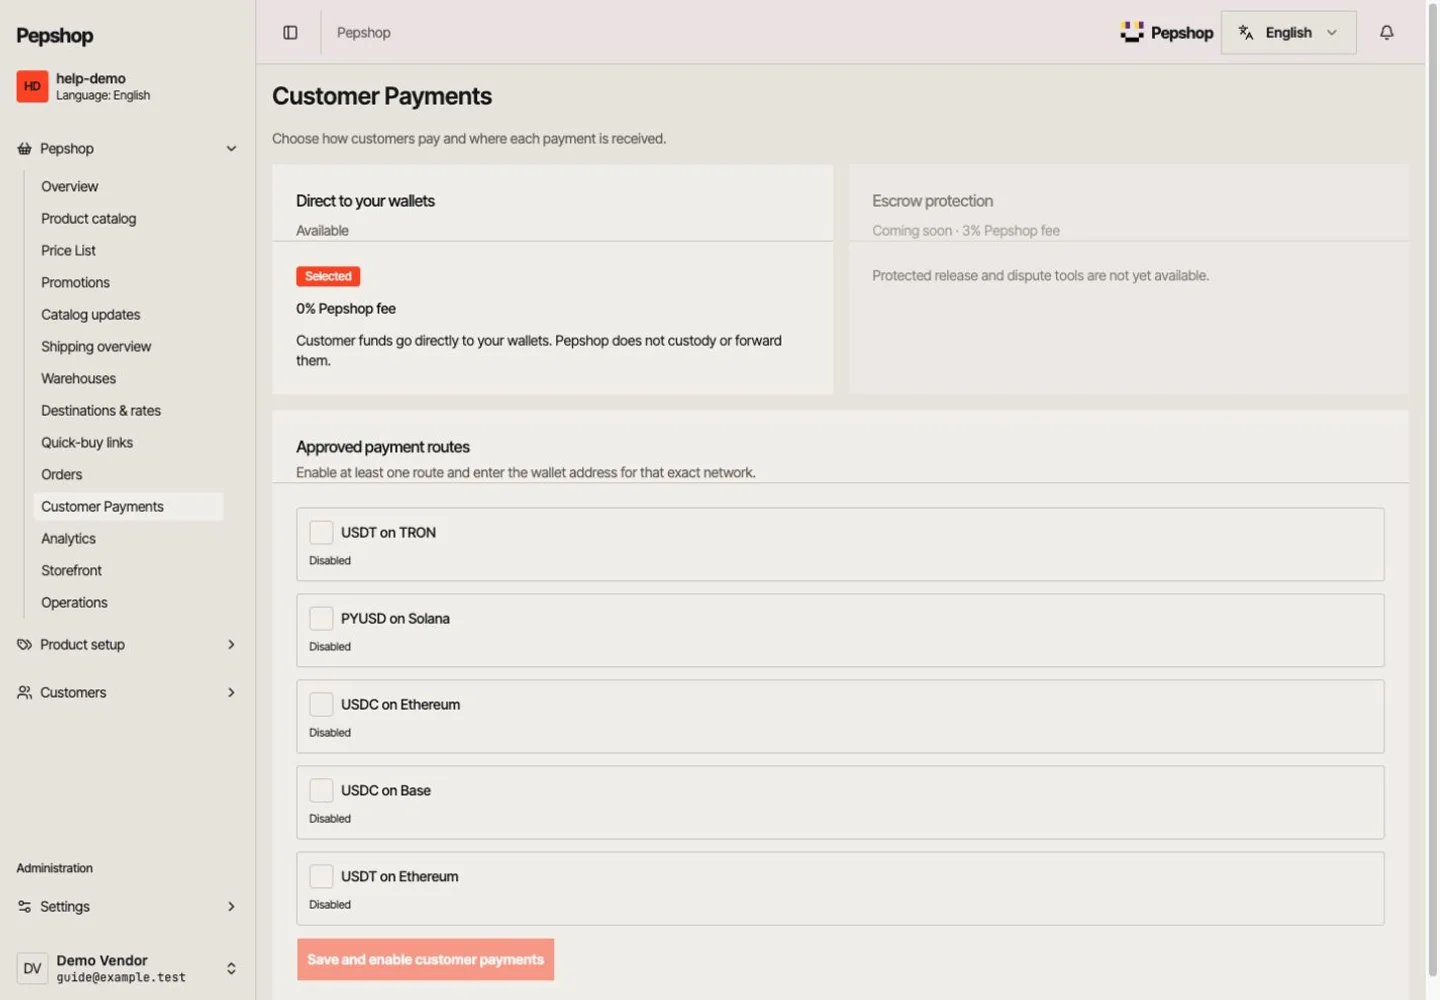1440x1000 pixels.
Task: Open Product catalog page
Action: coord(128,219)
